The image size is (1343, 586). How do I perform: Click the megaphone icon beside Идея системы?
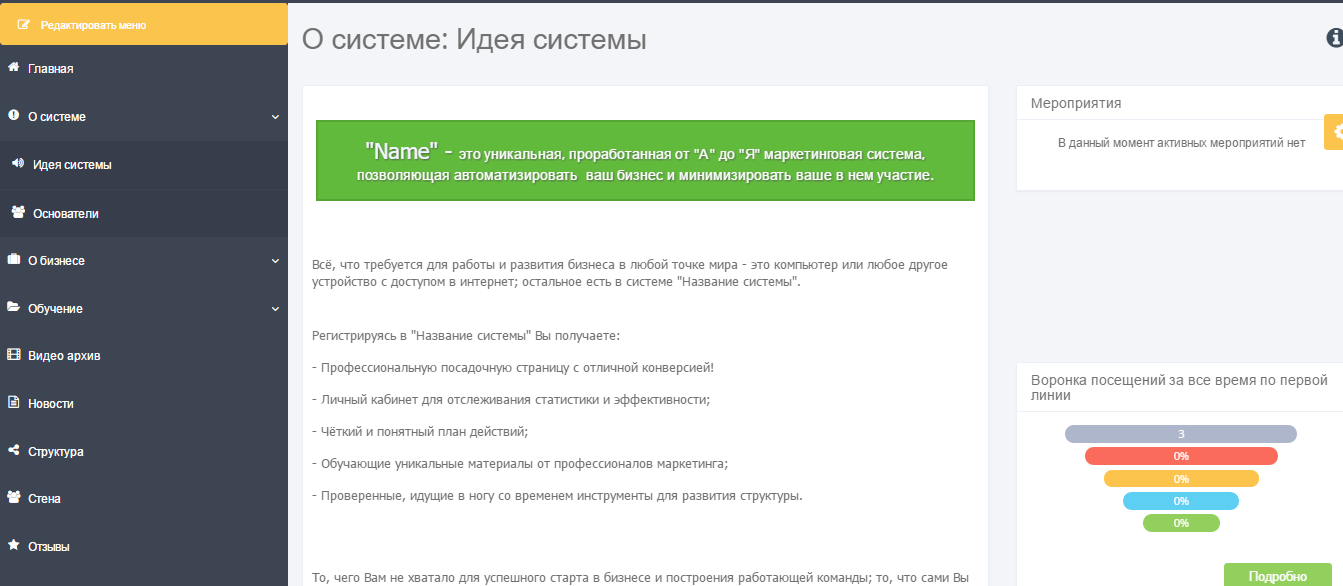pyautogui.click(x=18, y=164)
